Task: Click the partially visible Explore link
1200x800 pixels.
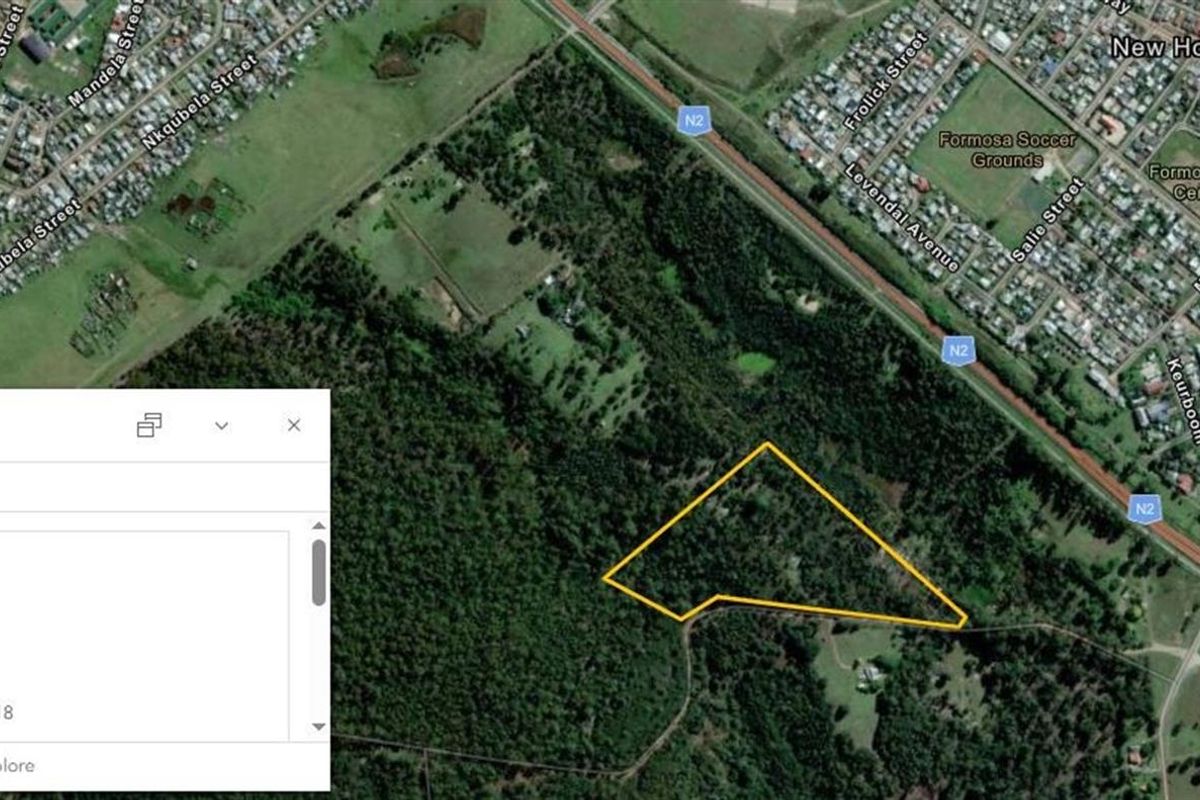Action: [x=17, y=766]
